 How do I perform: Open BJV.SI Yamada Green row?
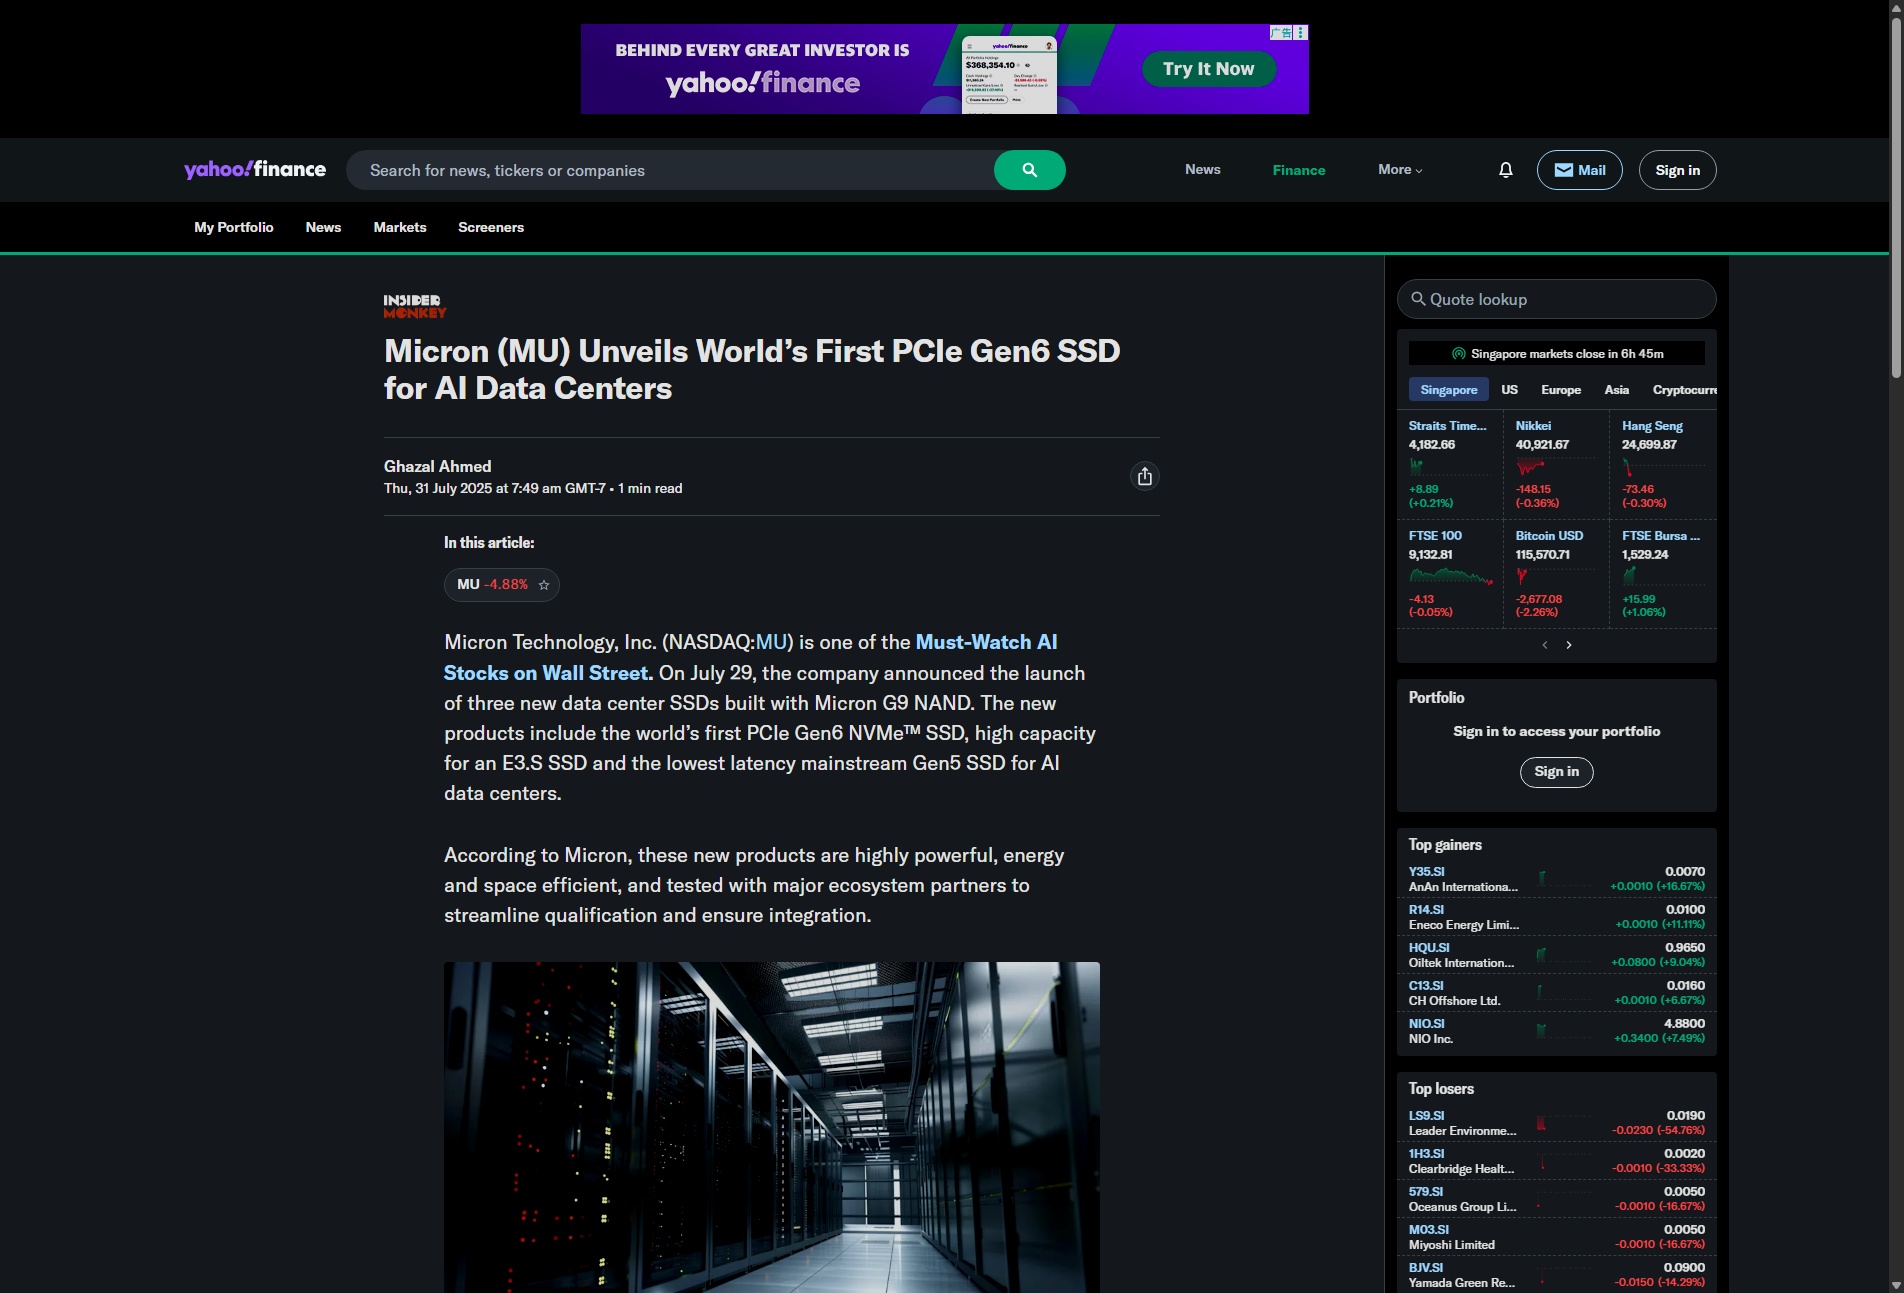tap(1556, 1275)
